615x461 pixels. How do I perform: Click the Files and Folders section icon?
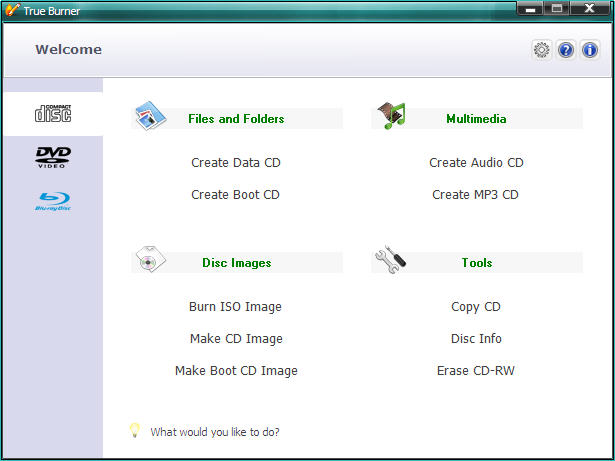point(151,116)
